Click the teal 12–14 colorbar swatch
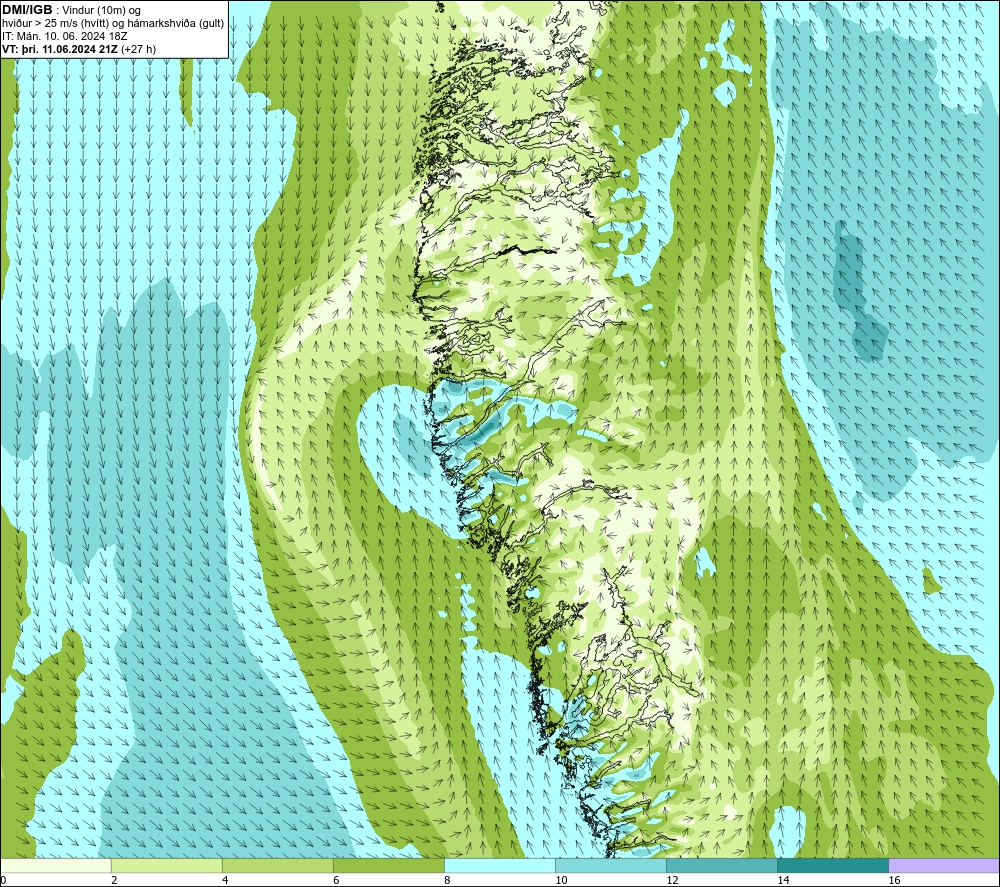 [x=722, y=865]
